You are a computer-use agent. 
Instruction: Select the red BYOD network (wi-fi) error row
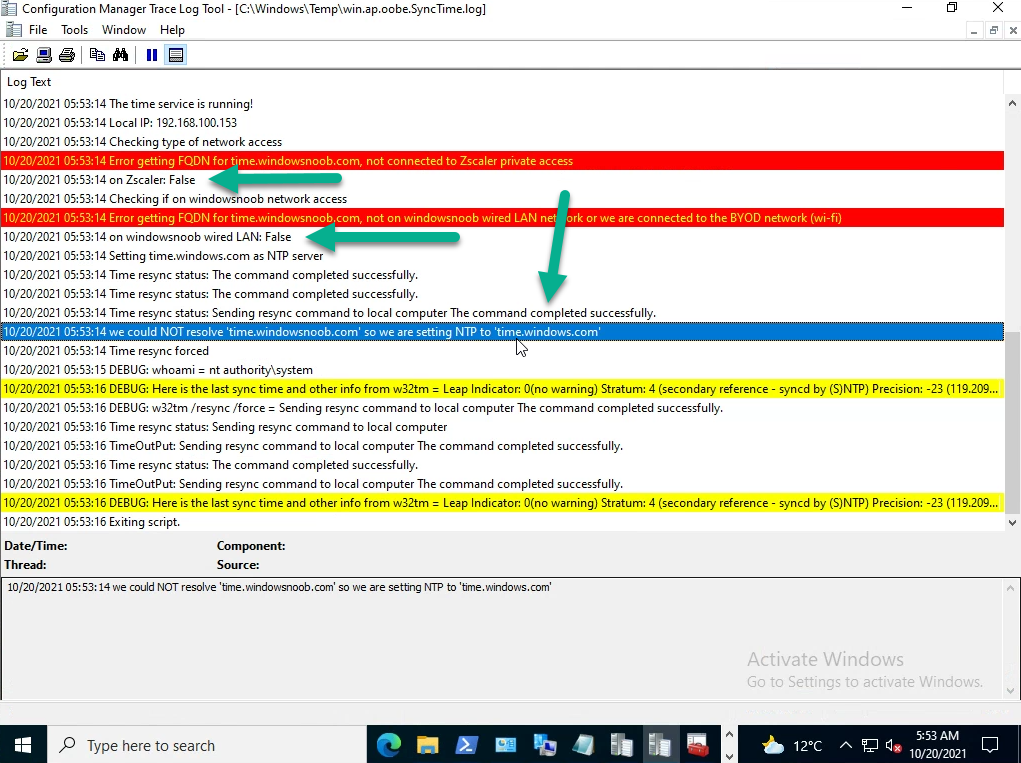[x=503, y=217]
